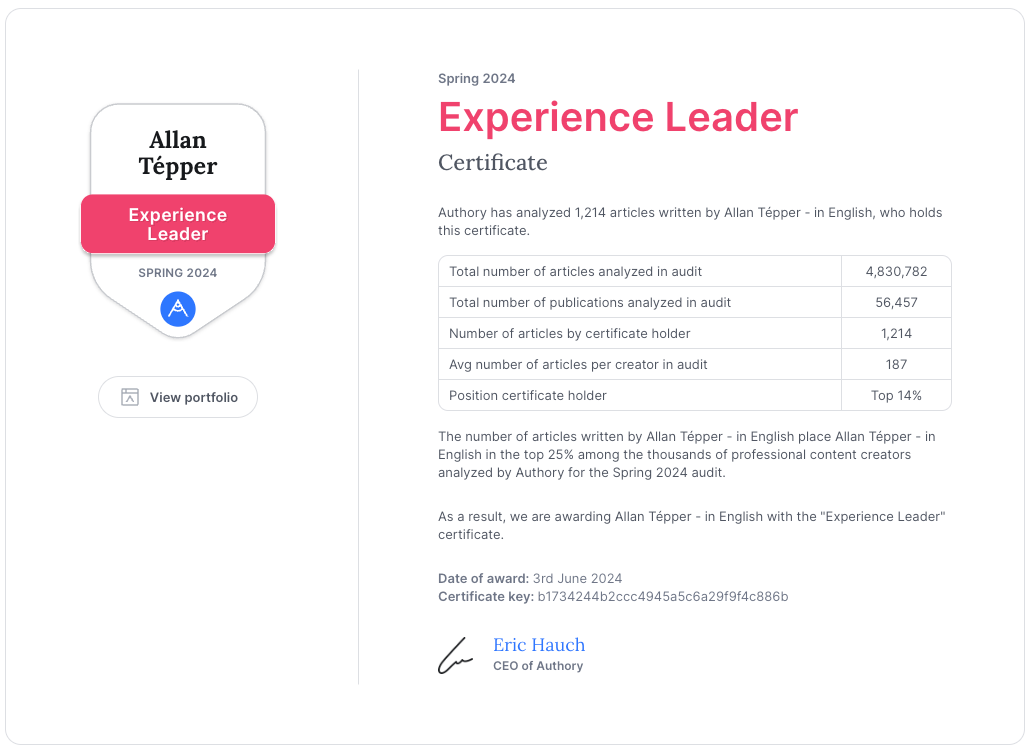This screenshot has height=755, width=1033.
Task: Open the View portfolio button
Action: (178, 397)
